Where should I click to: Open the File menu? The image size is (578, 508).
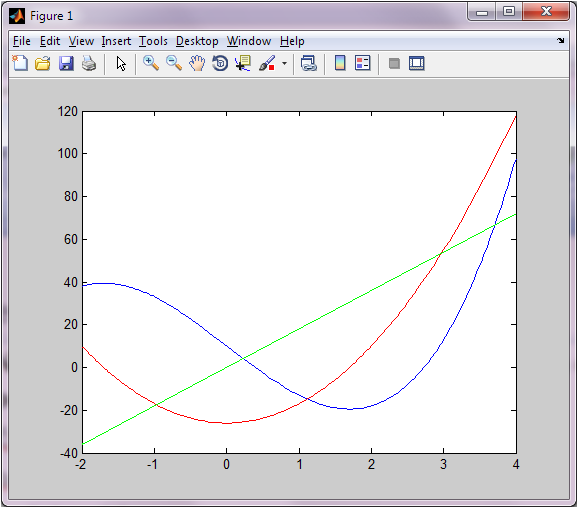(22, 41)
